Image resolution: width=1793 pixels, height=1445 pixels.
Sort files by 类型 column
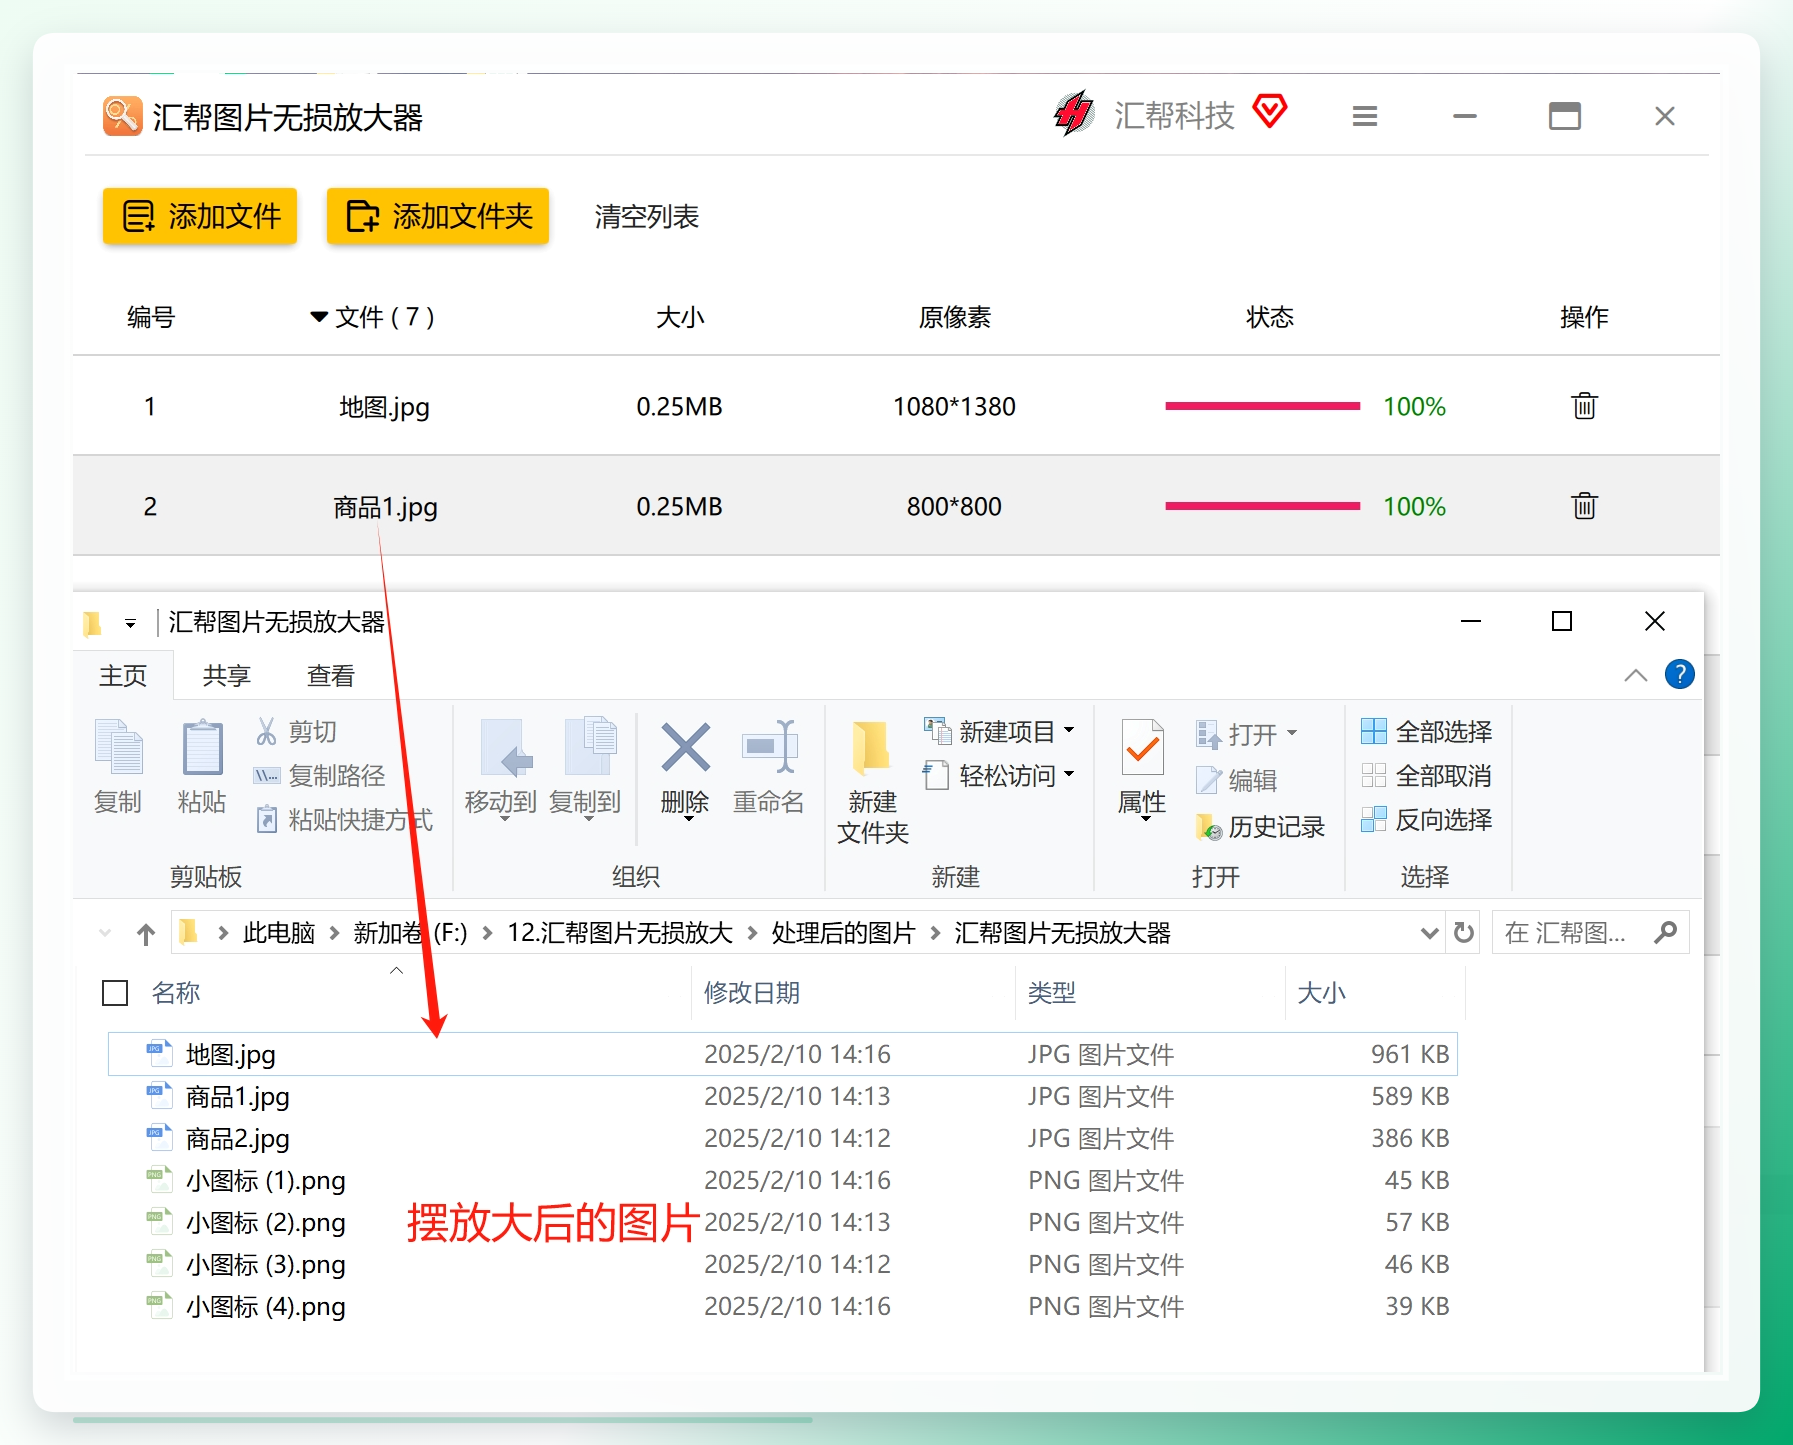pyautogui.click(x=1052, y=993)
